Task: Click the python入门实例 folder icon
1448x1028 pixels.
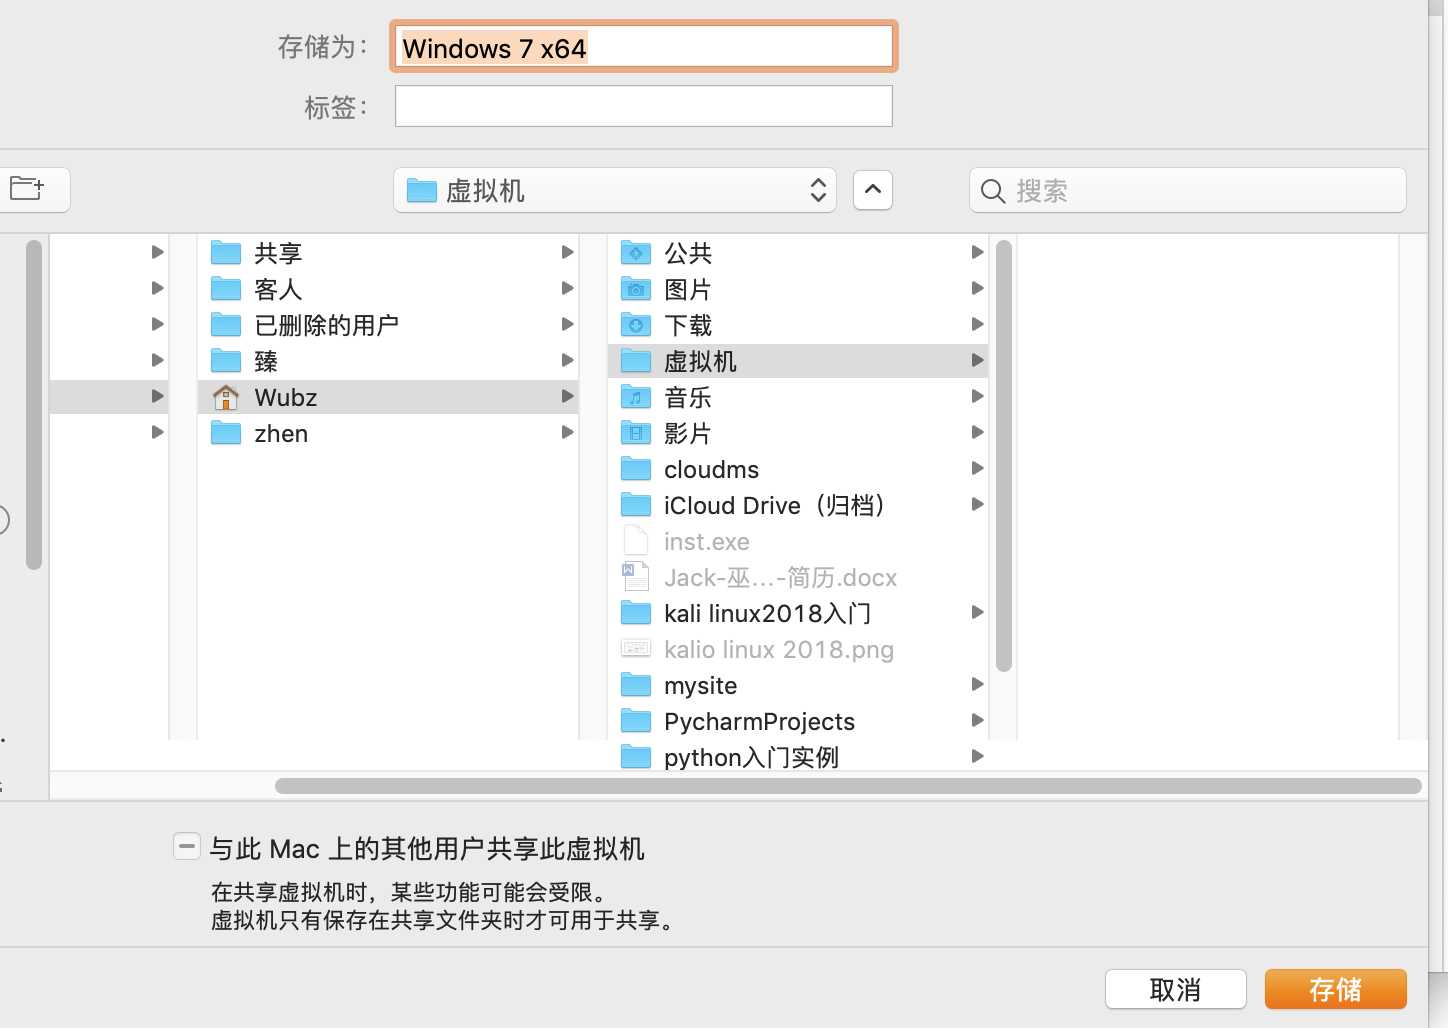Action: point(636,757)
